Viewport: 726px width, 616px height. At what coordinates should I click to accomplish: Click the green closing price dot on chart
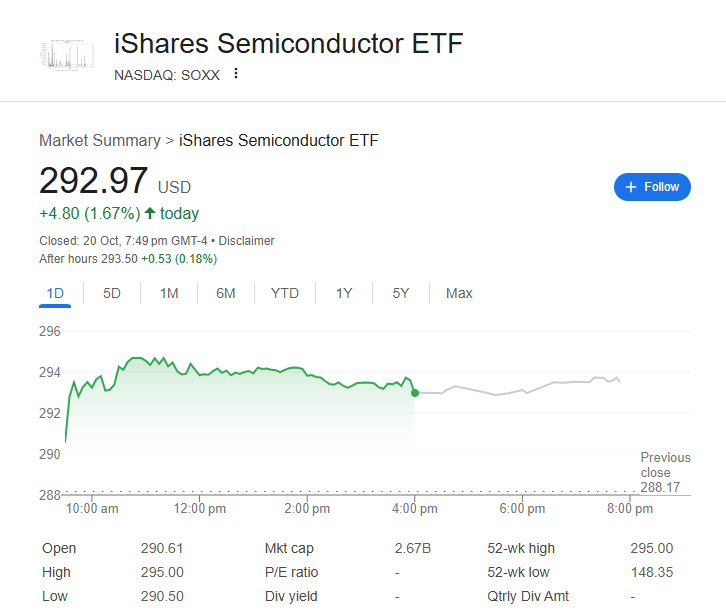click(x=415, y=393)
